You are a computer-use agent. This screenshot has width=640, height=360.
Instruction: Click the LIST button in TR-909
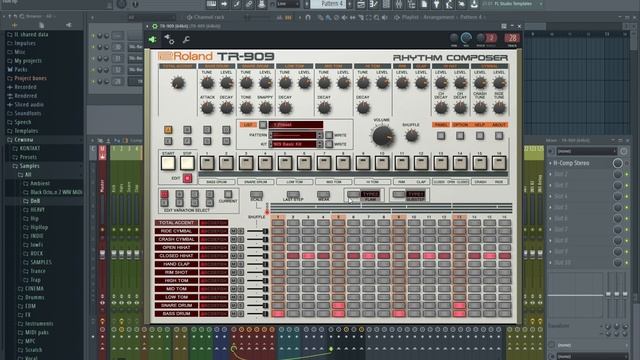[248, 124]
